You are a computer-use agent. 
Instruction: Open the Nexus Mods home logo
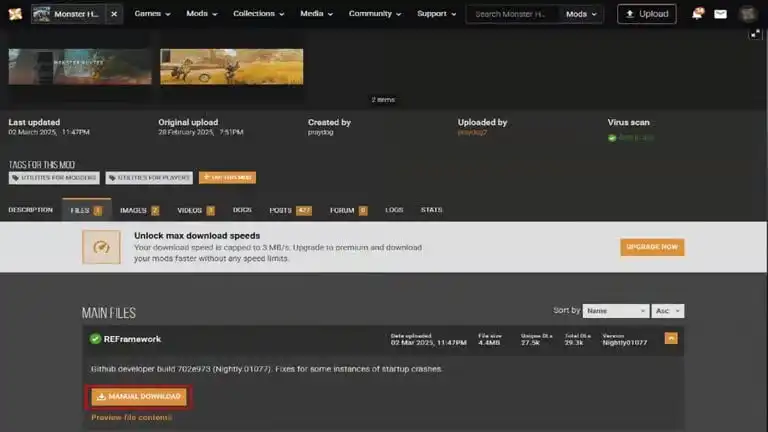click(15, 14)
